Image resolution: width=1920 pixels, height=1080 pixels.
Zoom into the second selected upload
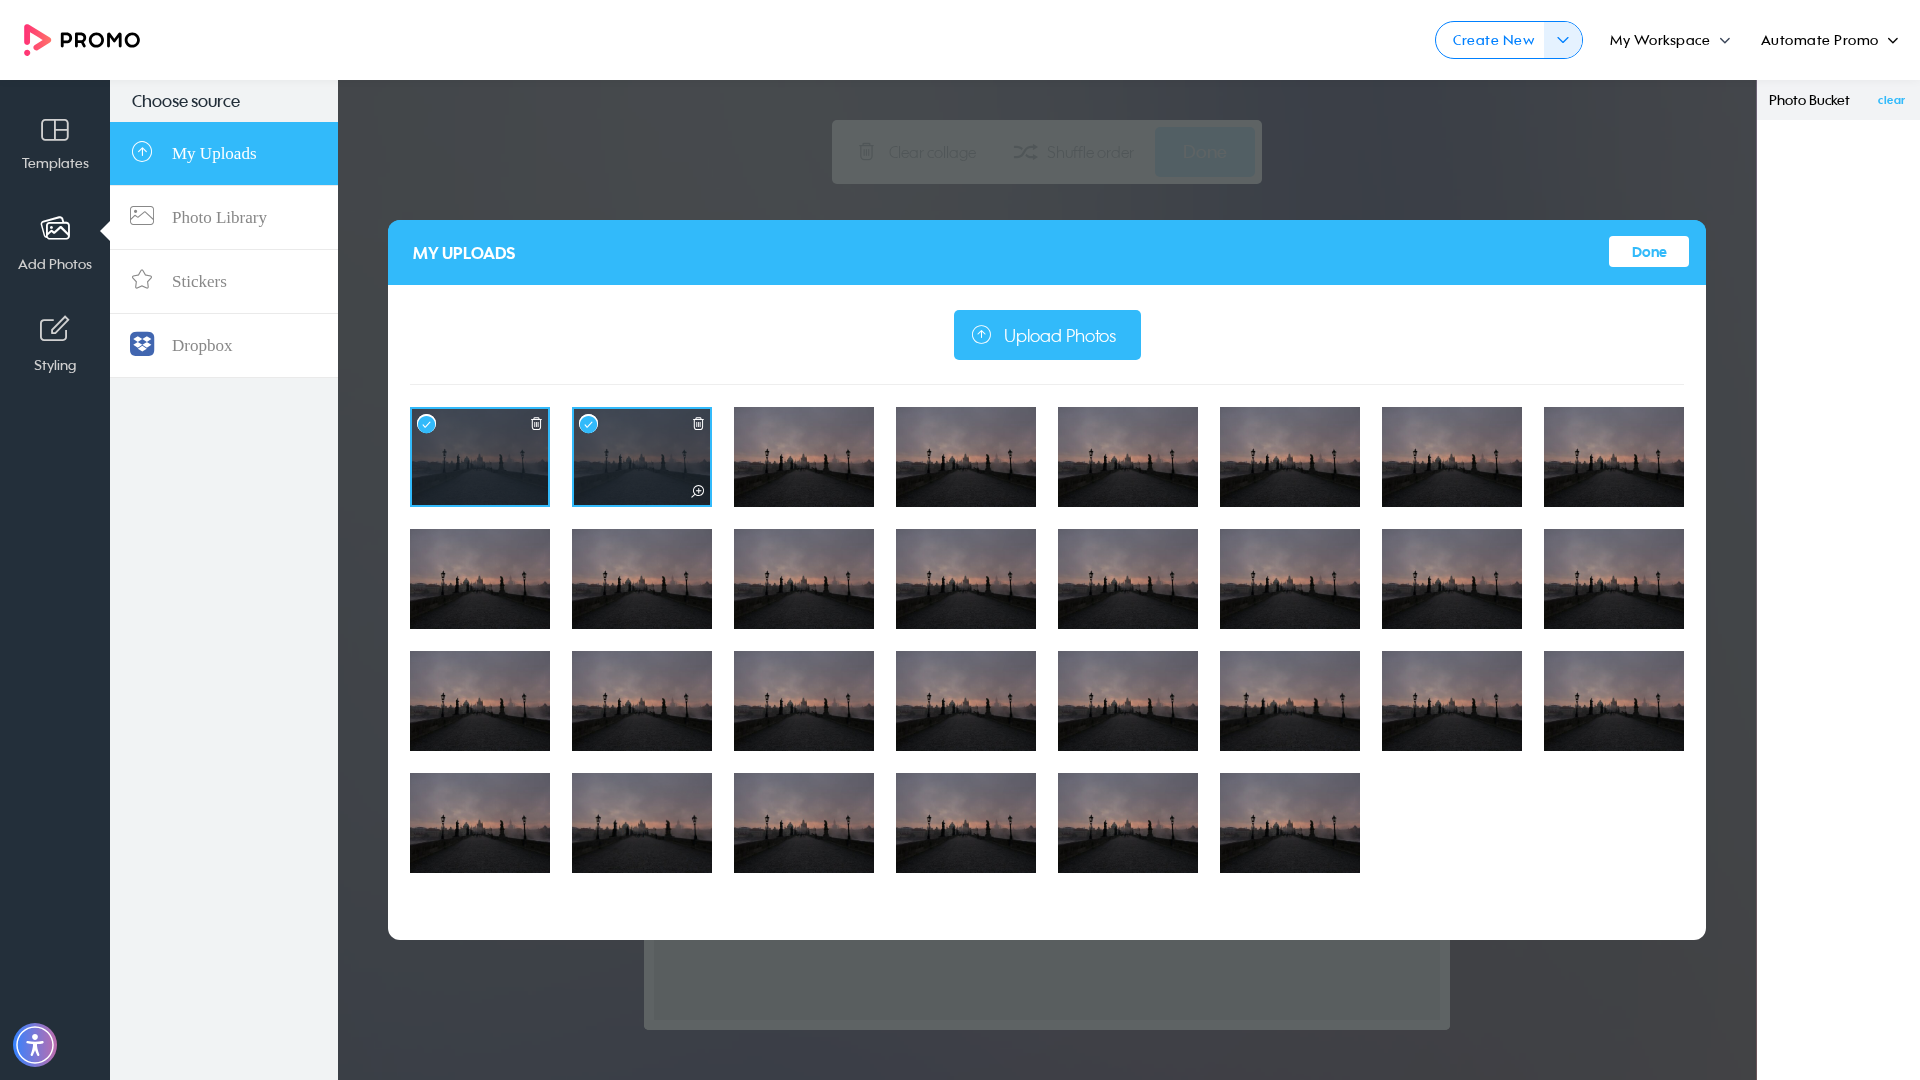click(698, 491)
